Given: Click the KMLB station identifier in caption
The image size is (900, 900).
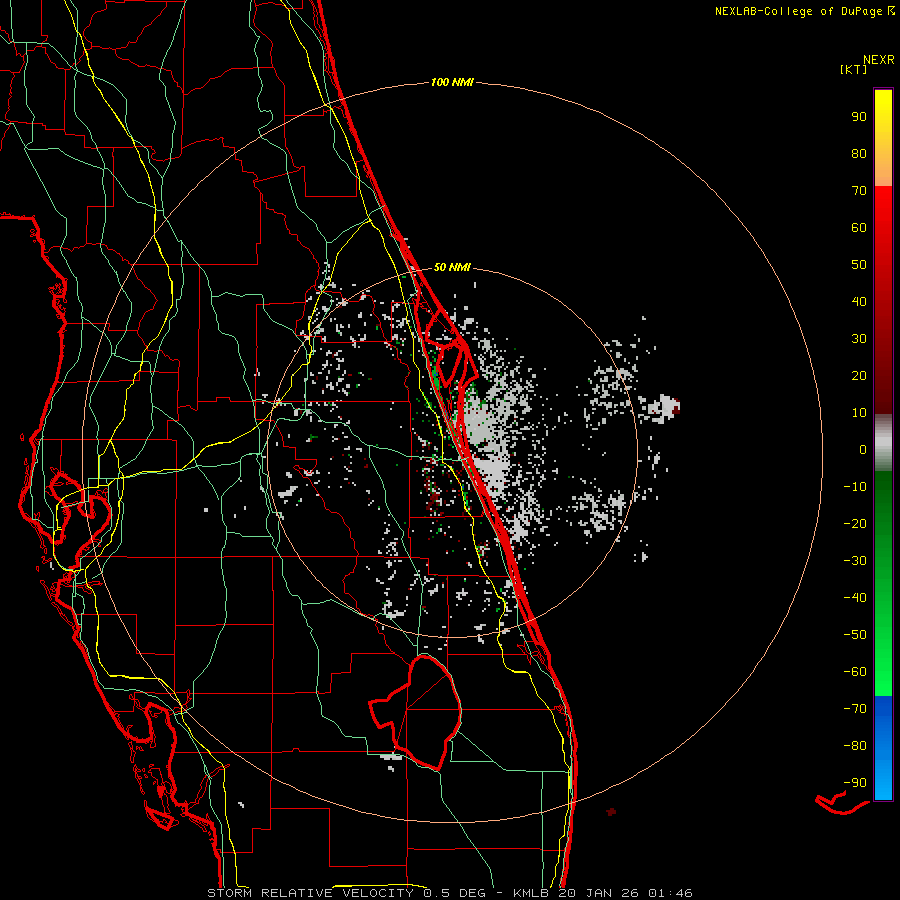Looking at the screenshot, I should [x=531, y=893].
